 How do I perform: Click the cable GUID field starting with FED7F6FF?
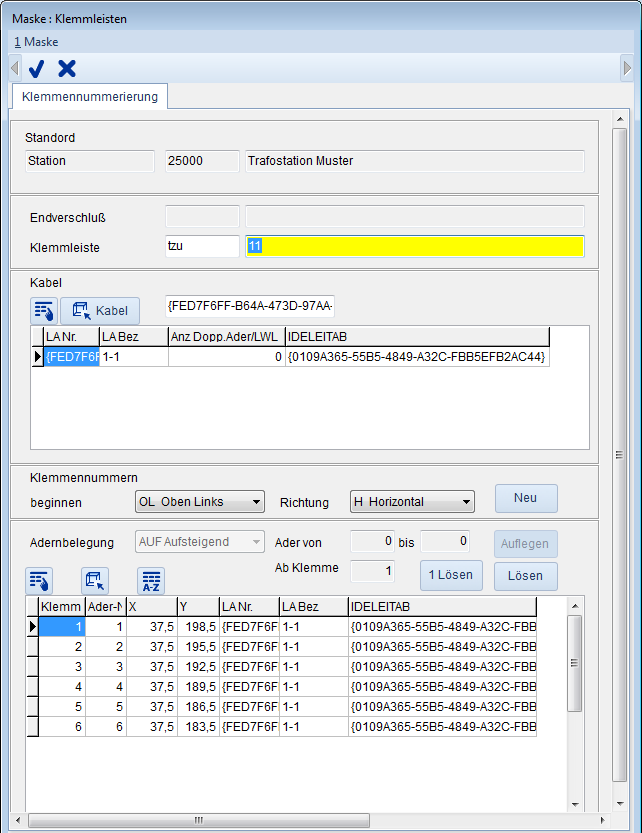(250, 307)
